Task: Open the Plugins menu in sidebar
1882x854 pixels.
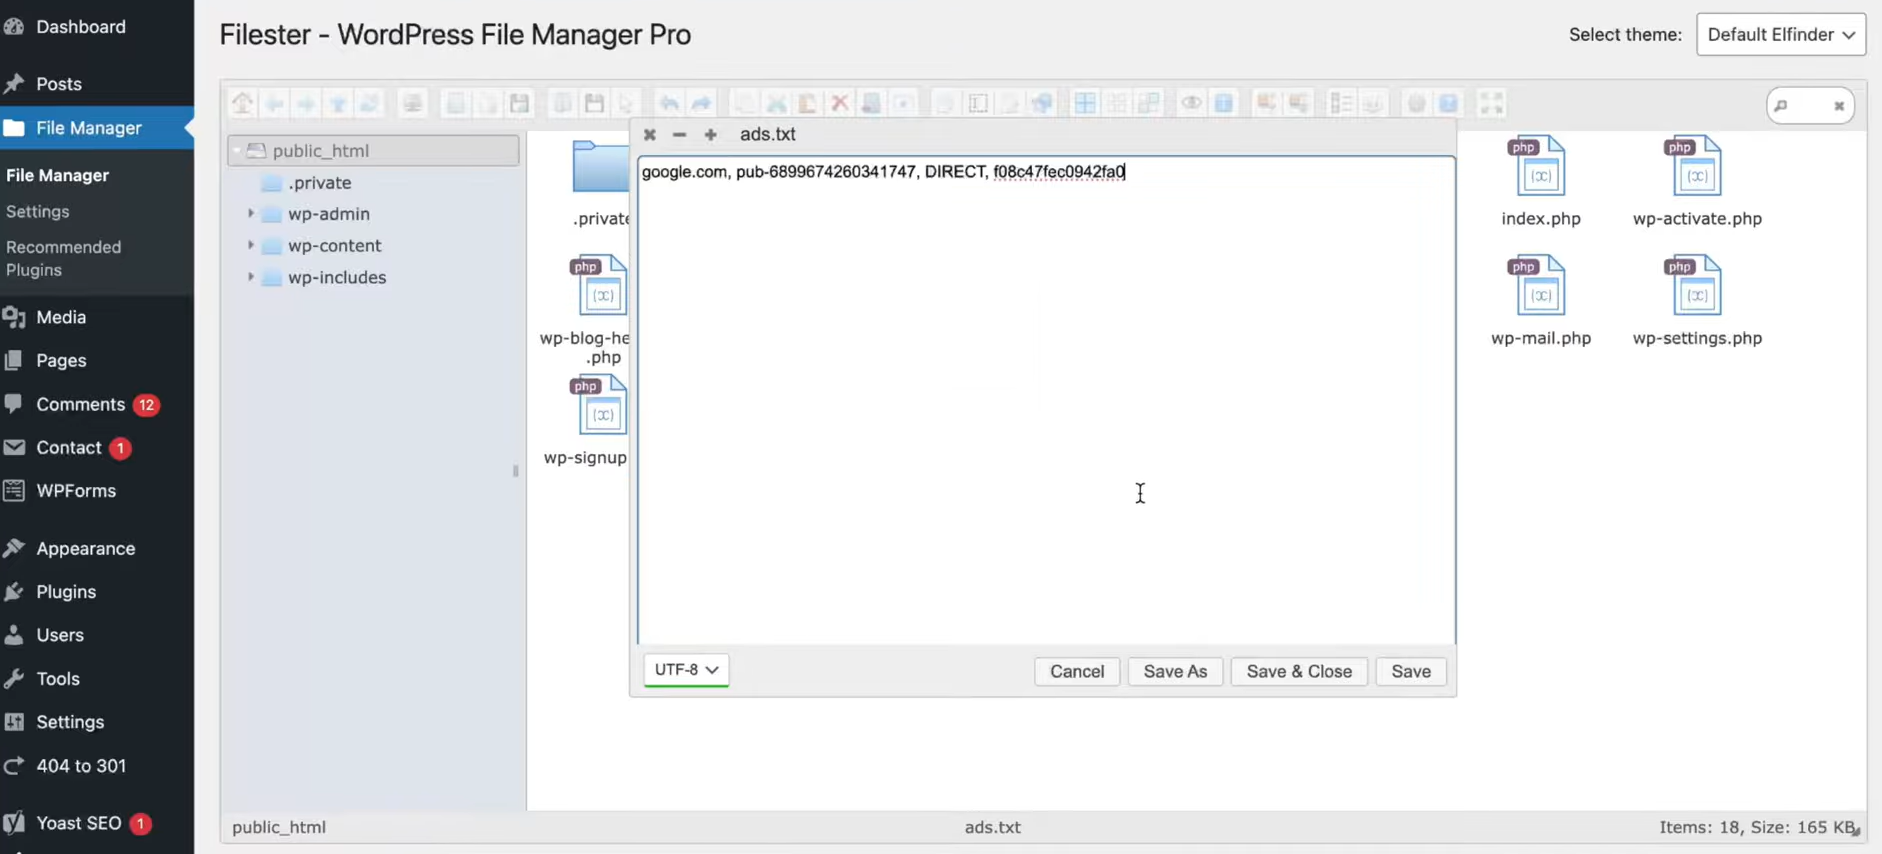Action: [66, 592]
